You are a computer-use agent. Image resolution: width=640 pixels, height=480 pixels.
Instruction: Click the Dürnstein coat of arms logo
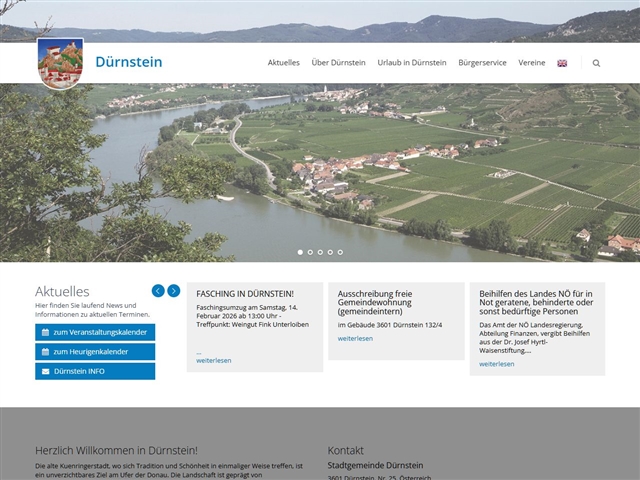click(x=60, y=63)
